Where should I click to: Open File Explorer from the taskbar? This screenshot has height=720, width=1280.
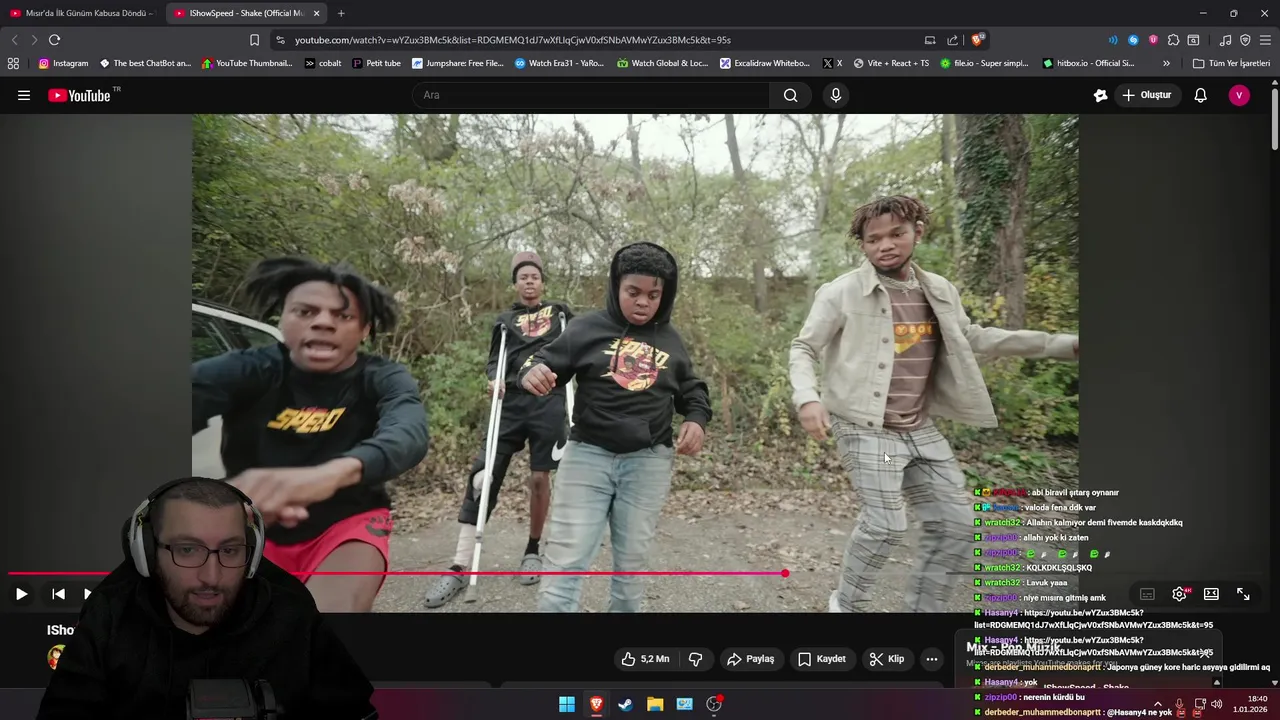tap(655, 704)
